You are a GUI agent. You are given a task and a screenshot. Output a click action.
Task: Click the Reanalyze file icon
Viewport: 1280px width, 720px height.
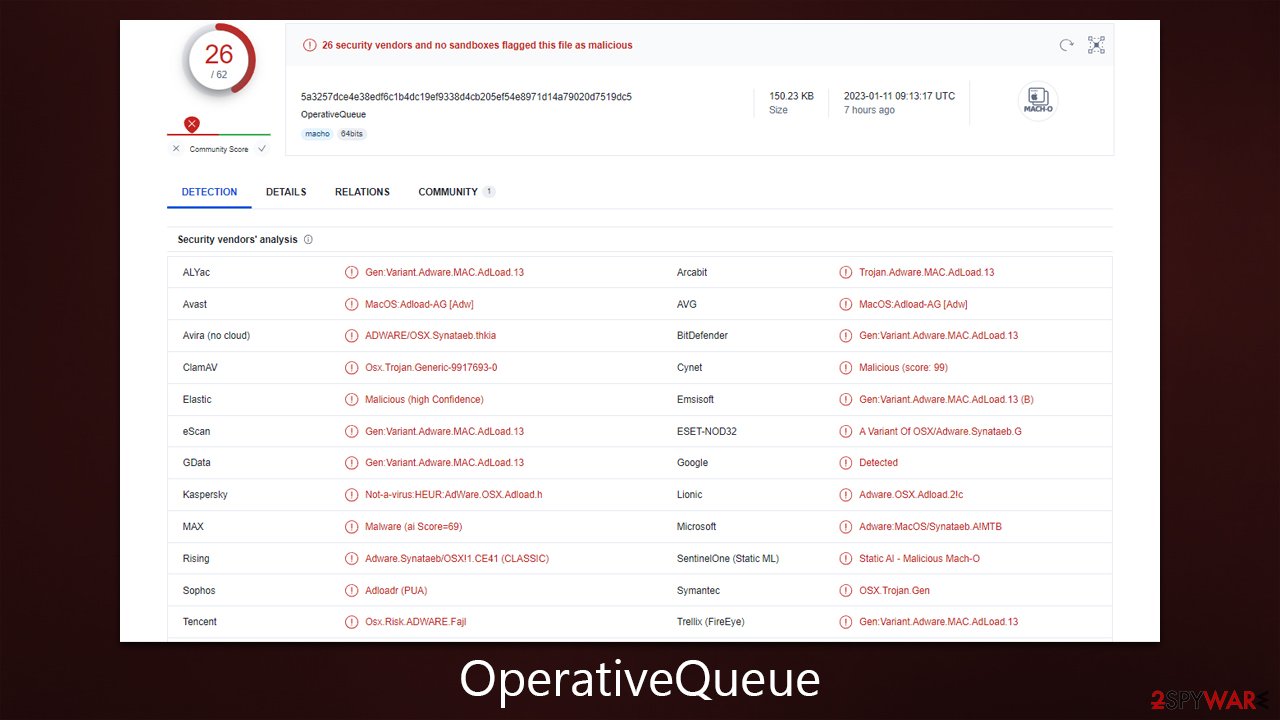[x=1066, y=45]
